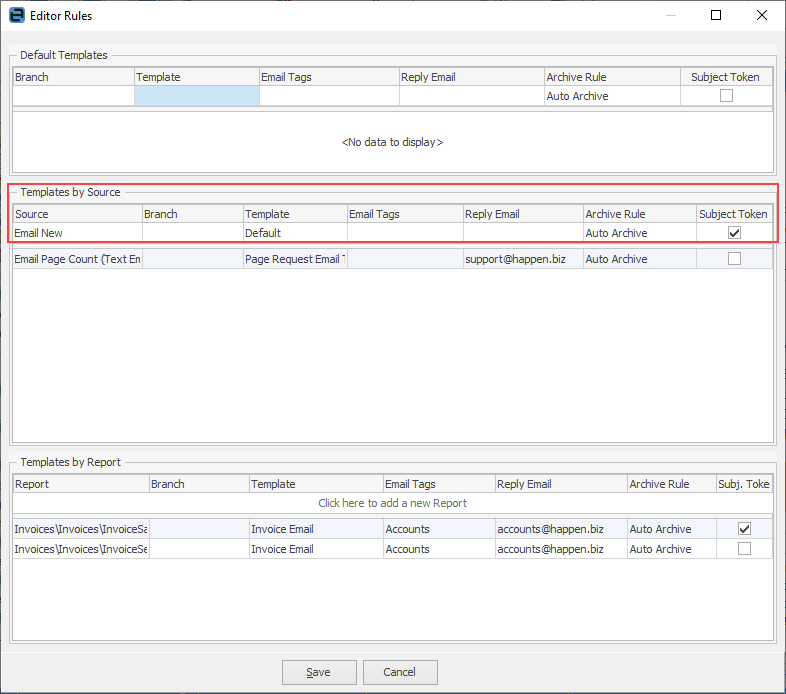This screenshot has height=694, width=786.
Task: Click here to add a new Report row
Action: (x=392, y=503)
